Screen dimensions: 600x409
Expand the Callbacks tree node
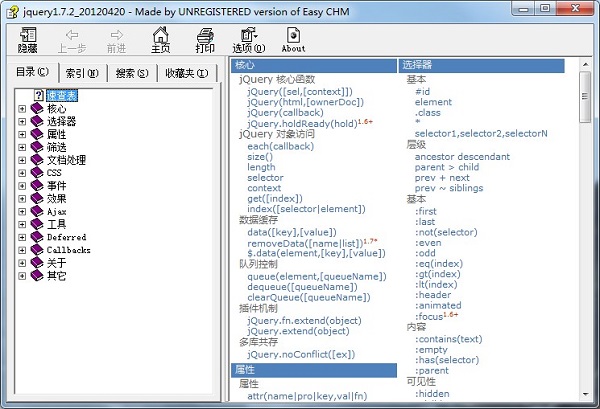22,250
